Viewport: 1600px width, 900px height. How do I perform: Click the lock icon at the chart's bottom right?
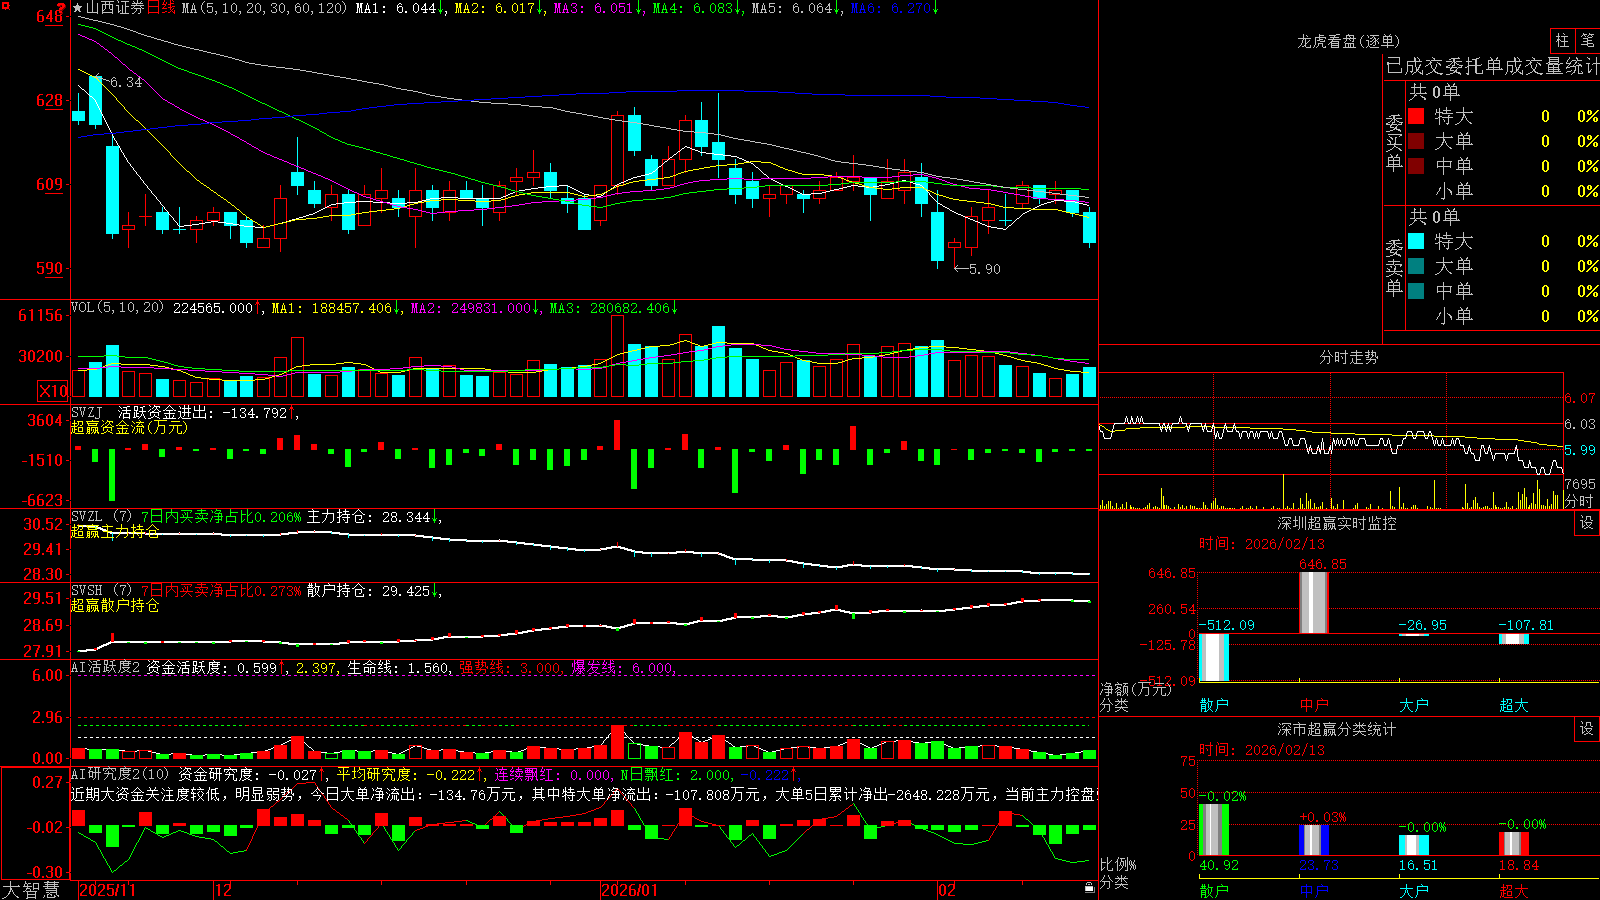(x=1090, y=888)
